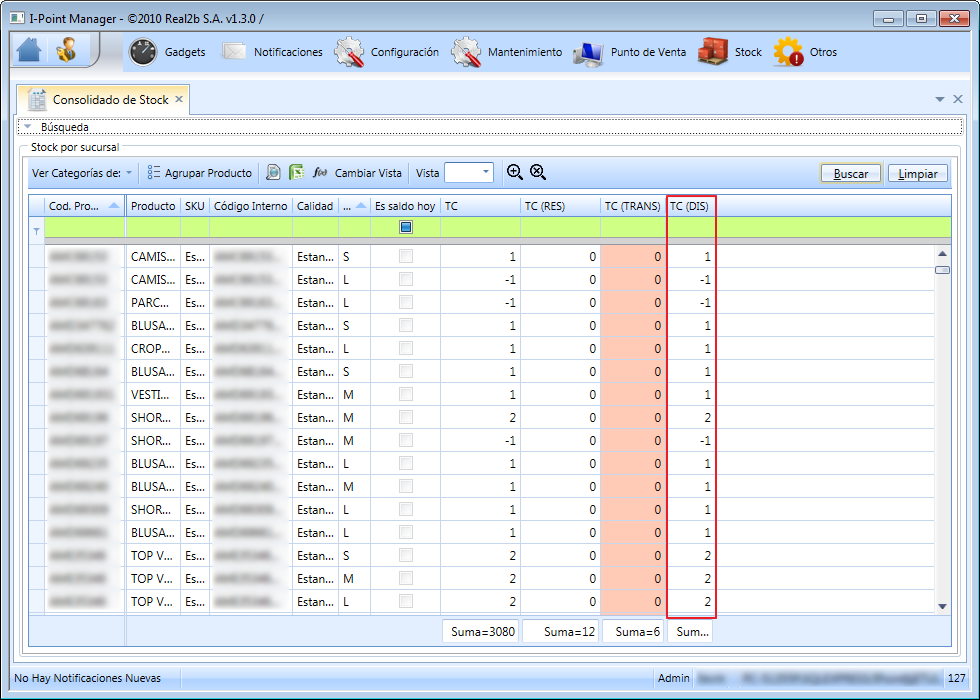Viewport: 980px width, 700px height.
Task: Open the Stock menu
Action: click(730, 52)
